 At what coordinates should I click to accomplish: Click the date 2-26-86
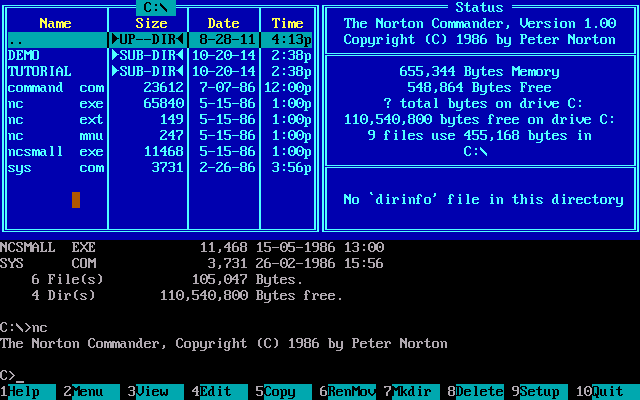(228, 167)
